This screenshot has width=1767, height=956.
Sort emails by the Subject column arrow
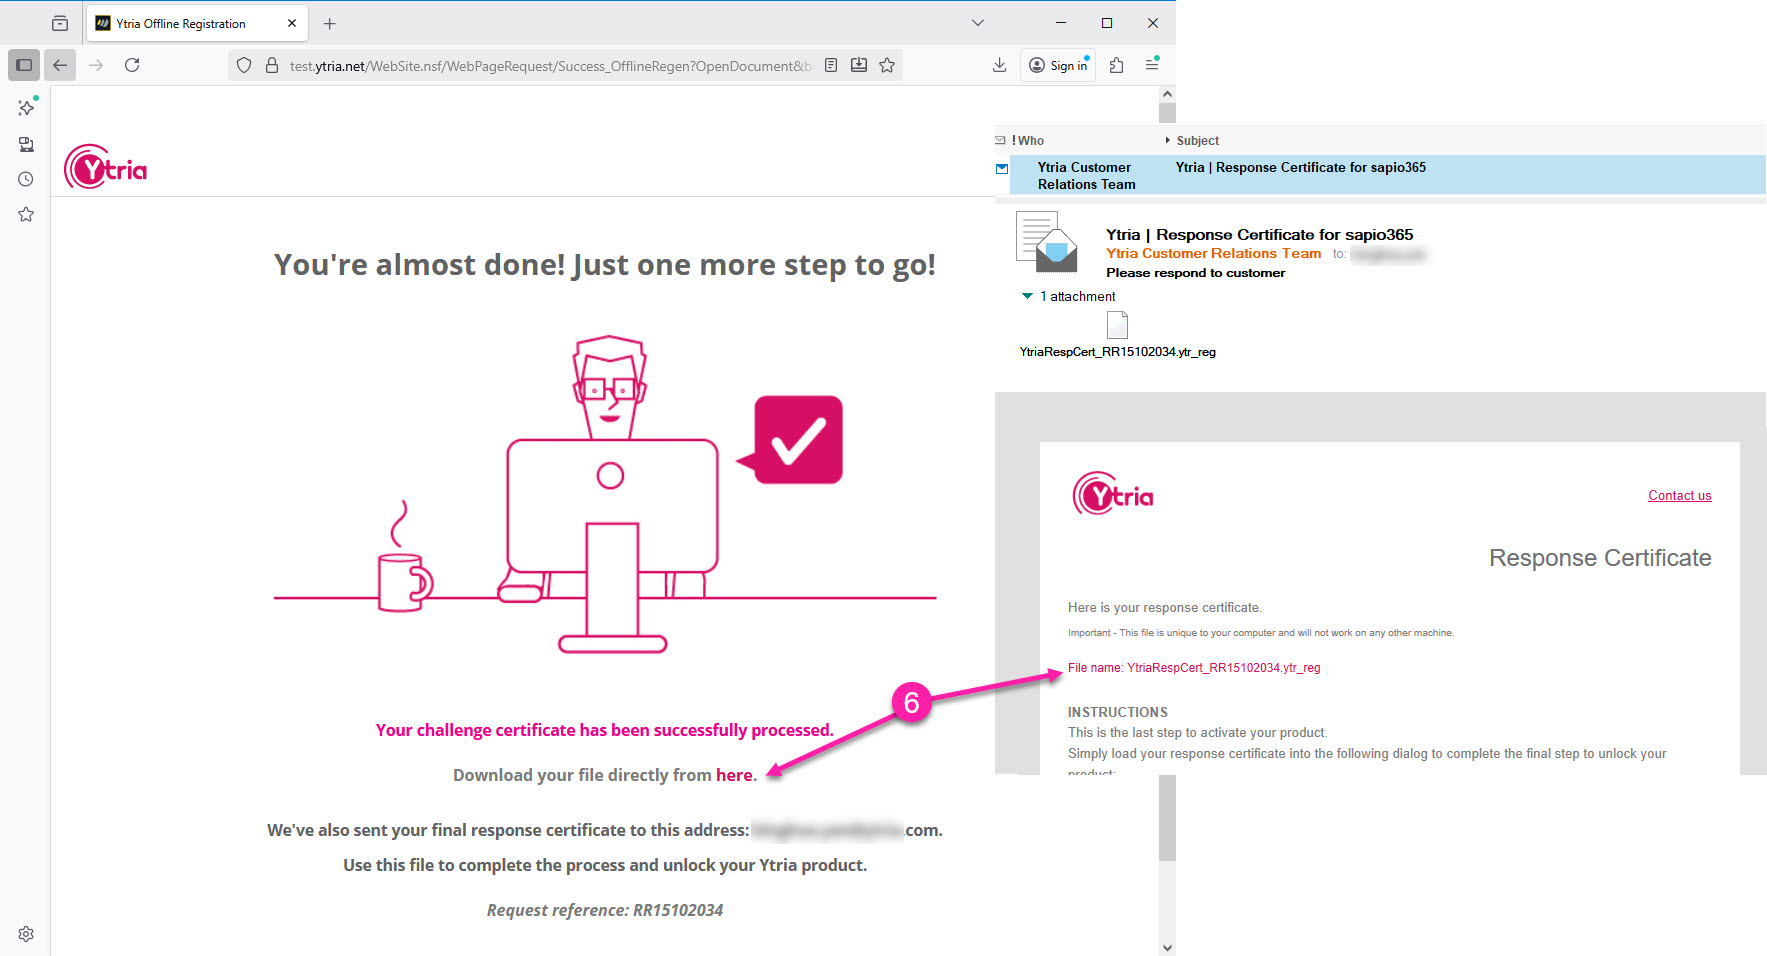pyautogui.click(x=1167, y=140)
